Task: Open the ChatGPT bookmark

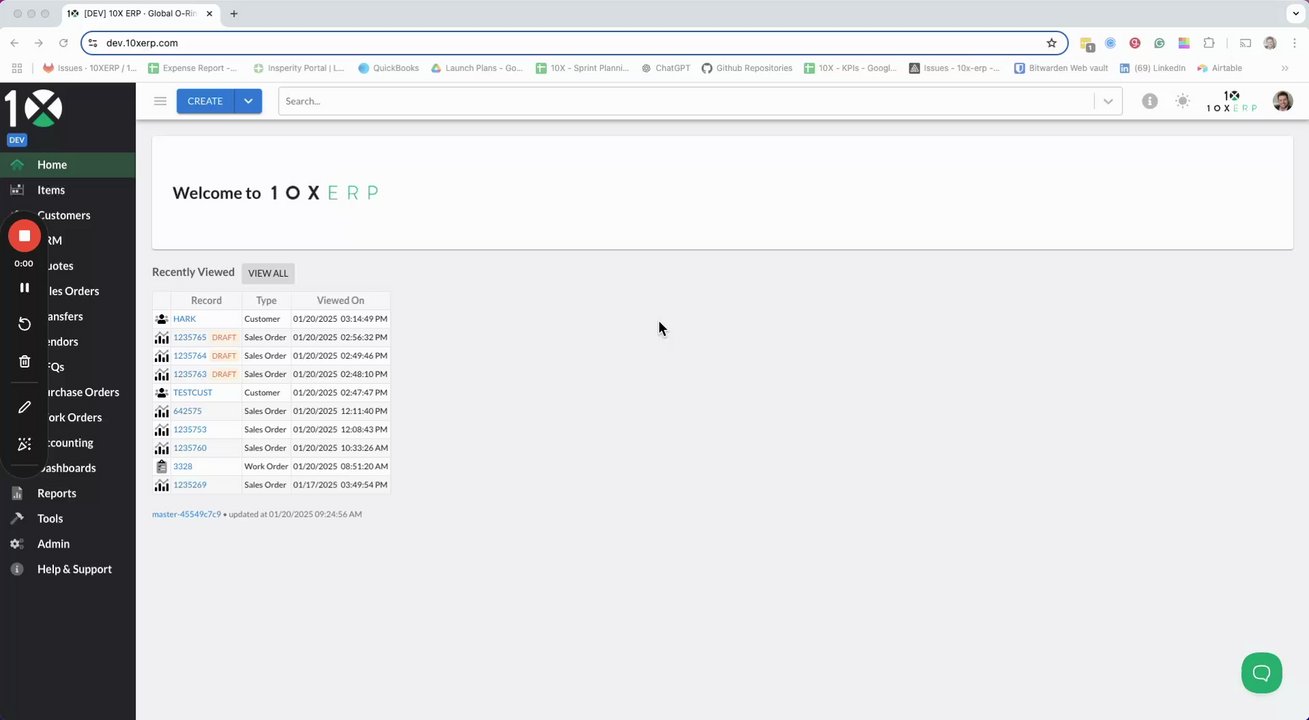Action: [x=667, y=68]
